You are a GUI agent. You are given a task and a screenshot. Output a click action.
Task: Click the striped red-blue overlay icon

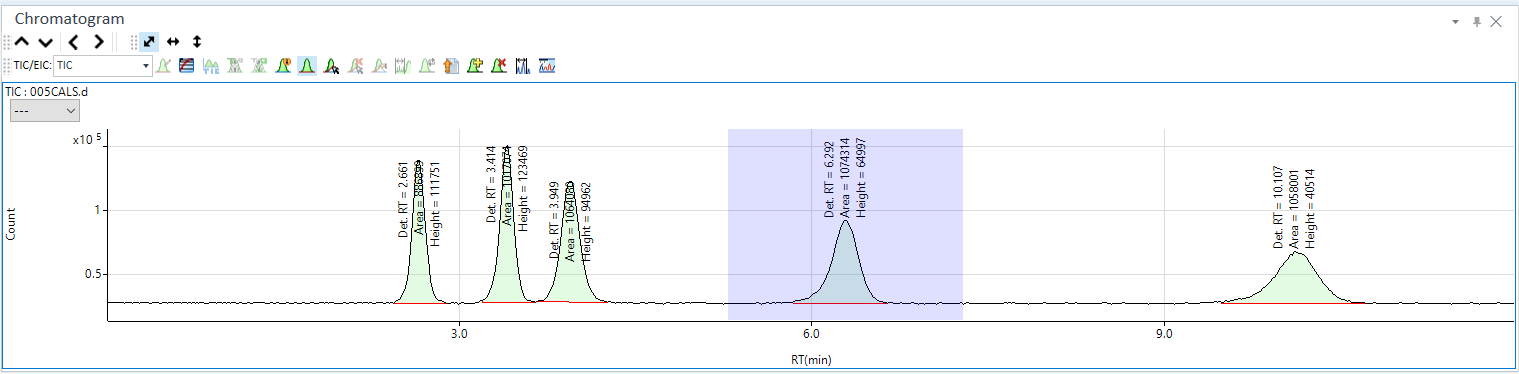click(x=186, y=66)
